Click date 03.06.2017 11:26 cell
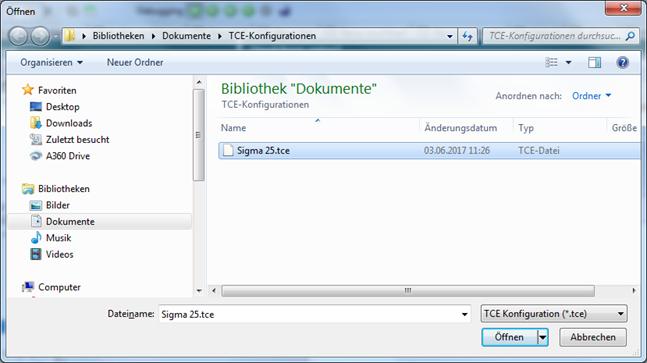This screenshot has height=363, width=647. click(457, 151)
